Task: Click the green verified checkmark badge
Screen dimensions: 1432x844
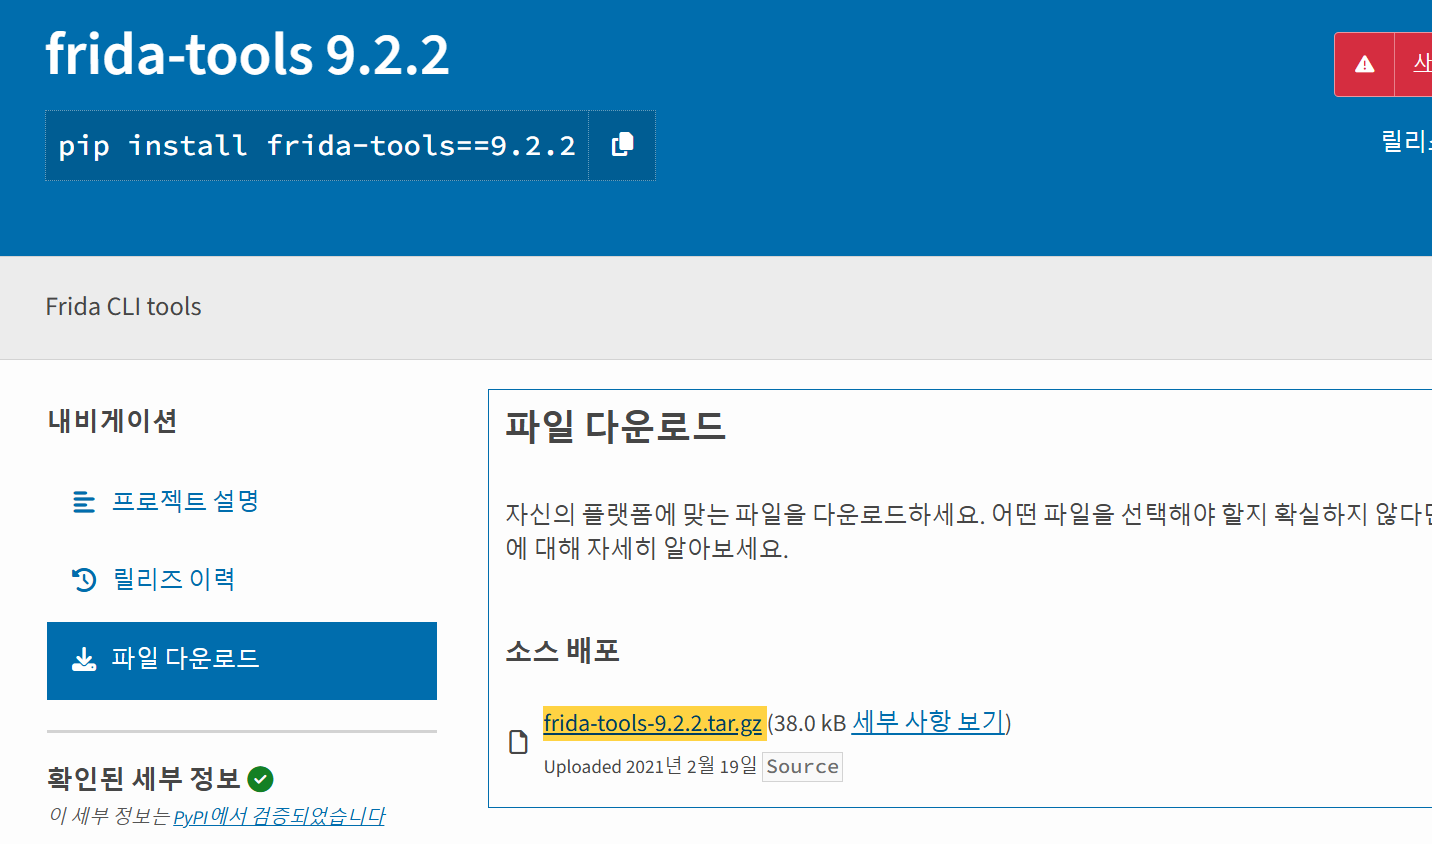Action: click(x=260, y=778)
